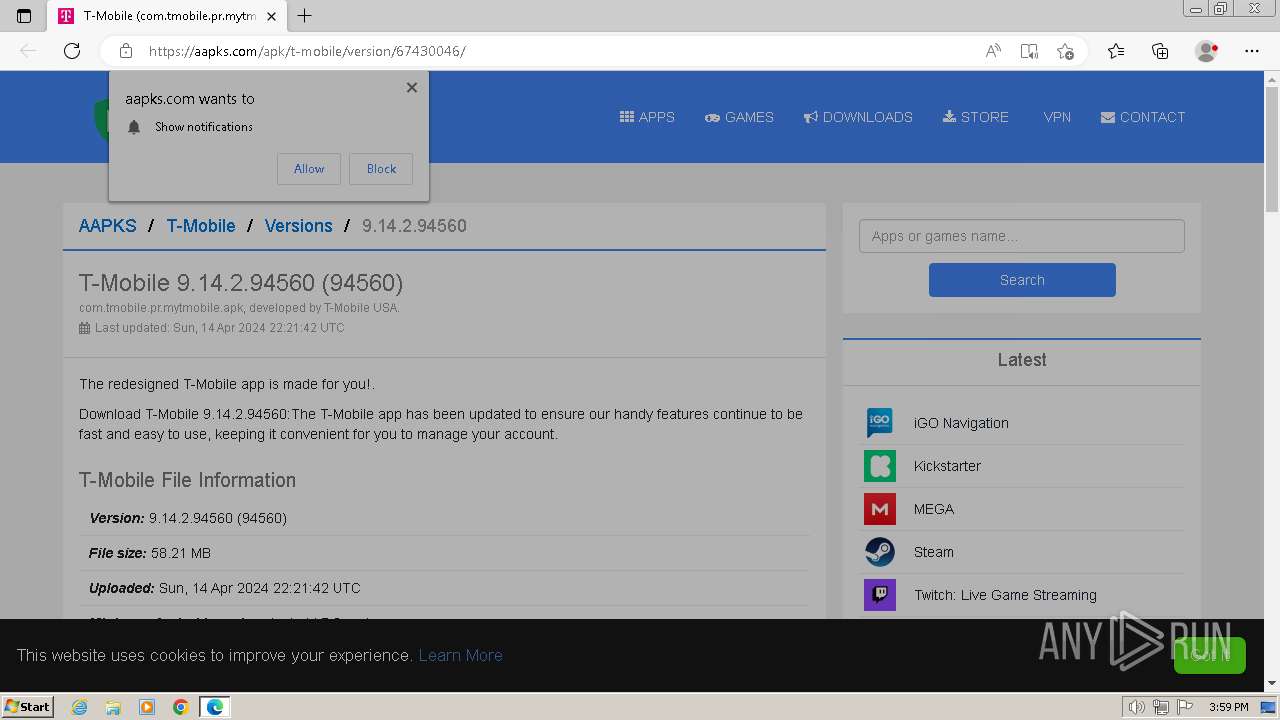Viewport: 1280px width, 720px height.
Task: Select the T-Mobile 9.14.2.94560 heading
Action: (241, 283)
